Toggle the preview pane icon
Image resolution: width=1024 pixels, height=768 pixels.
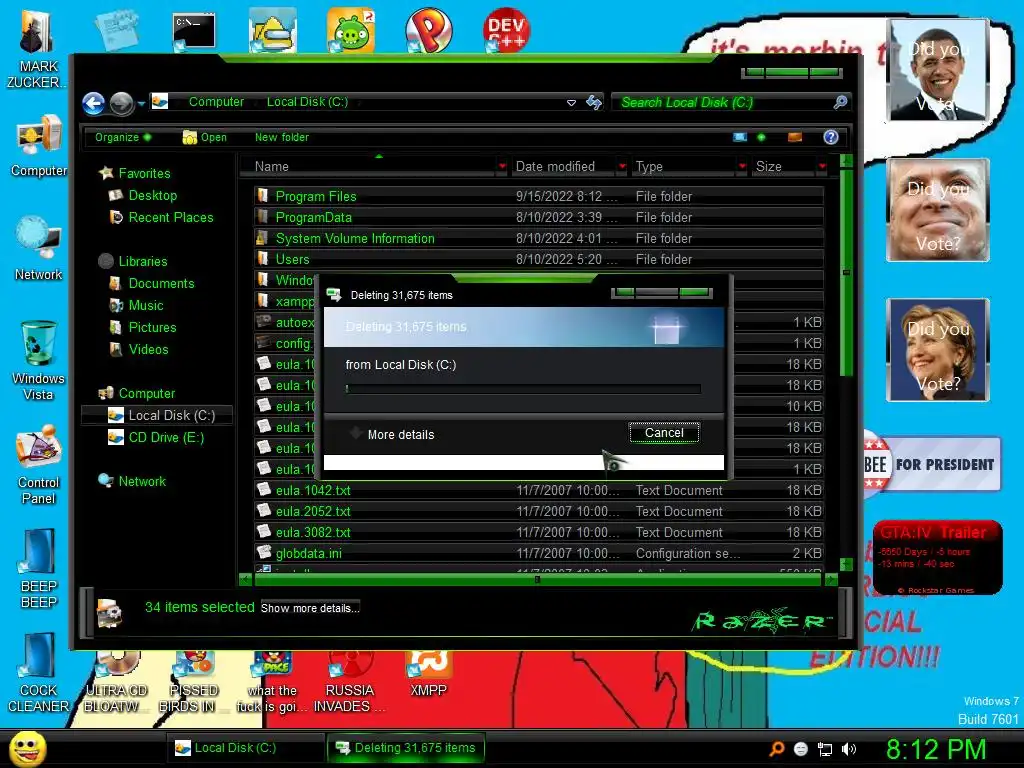click(x=795, y=137)
